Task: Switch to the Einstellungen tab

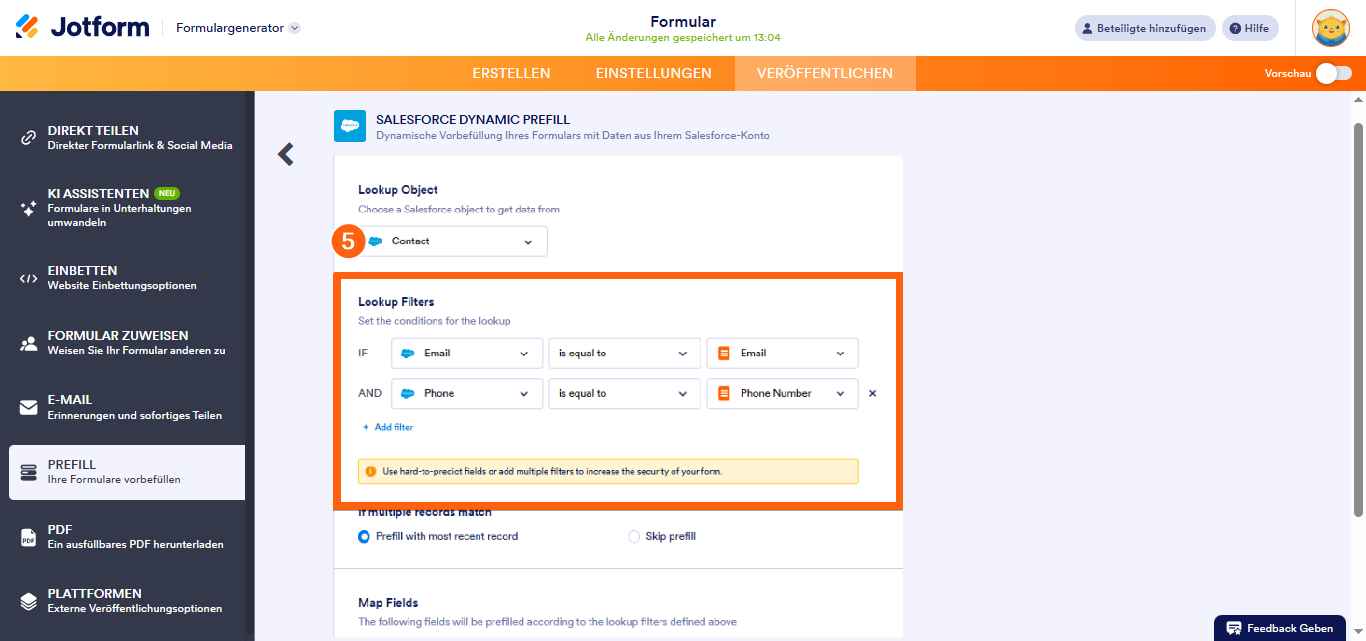Action: click(654, 73)
